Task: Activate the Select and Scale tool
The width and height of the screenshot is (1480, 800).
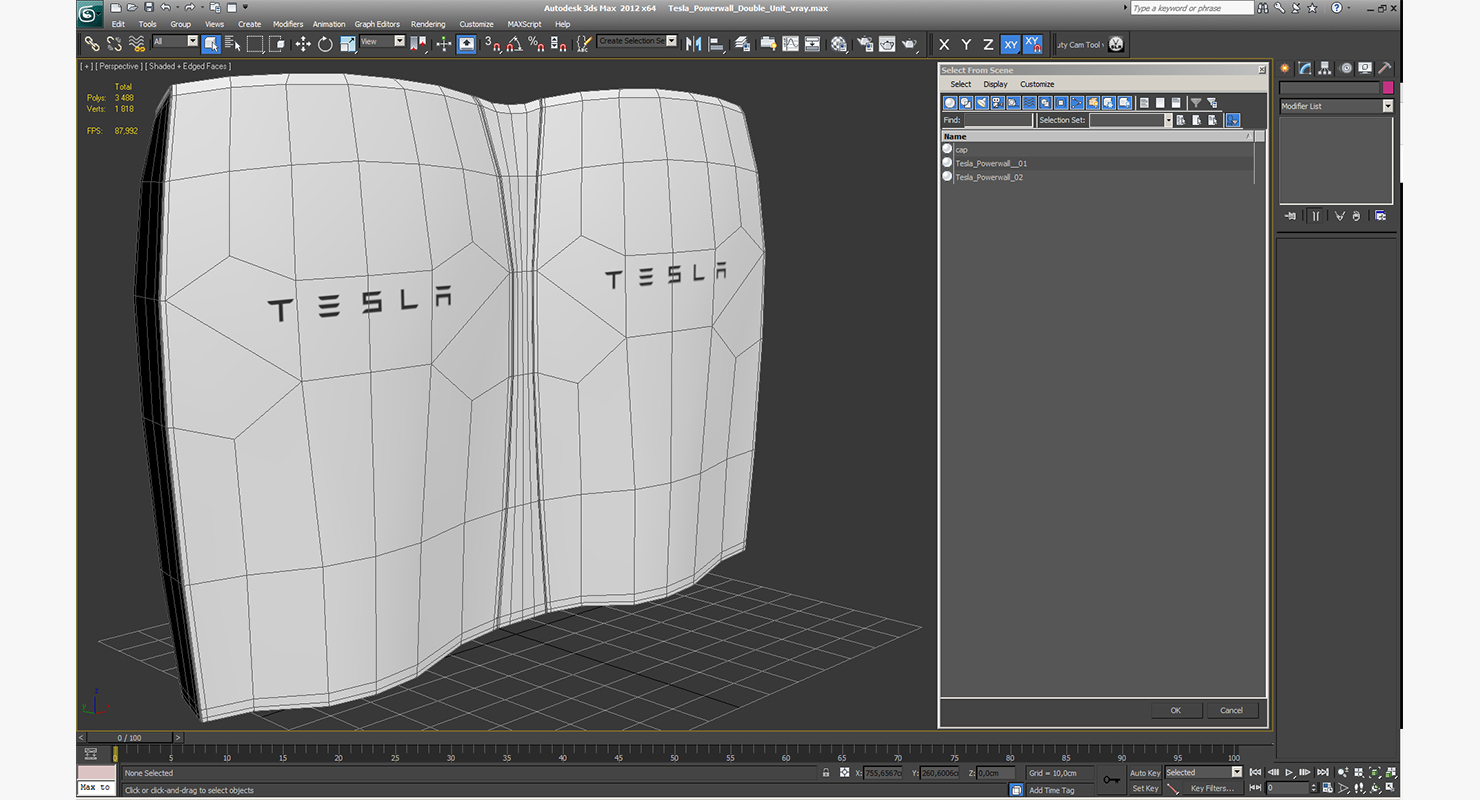Action: pyautogui.click(x=347, y=44)
